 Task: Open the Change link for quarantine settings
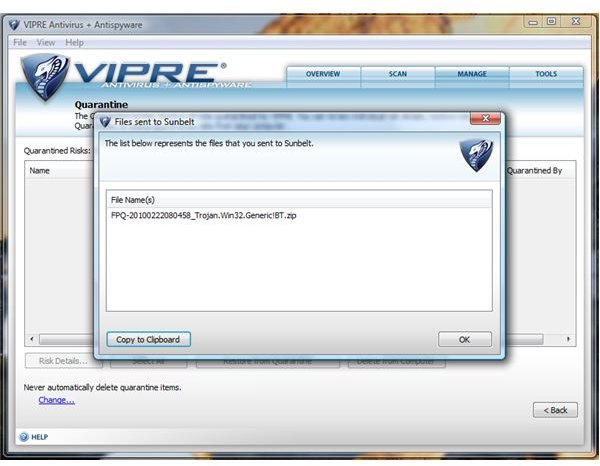tap(56, 400)
